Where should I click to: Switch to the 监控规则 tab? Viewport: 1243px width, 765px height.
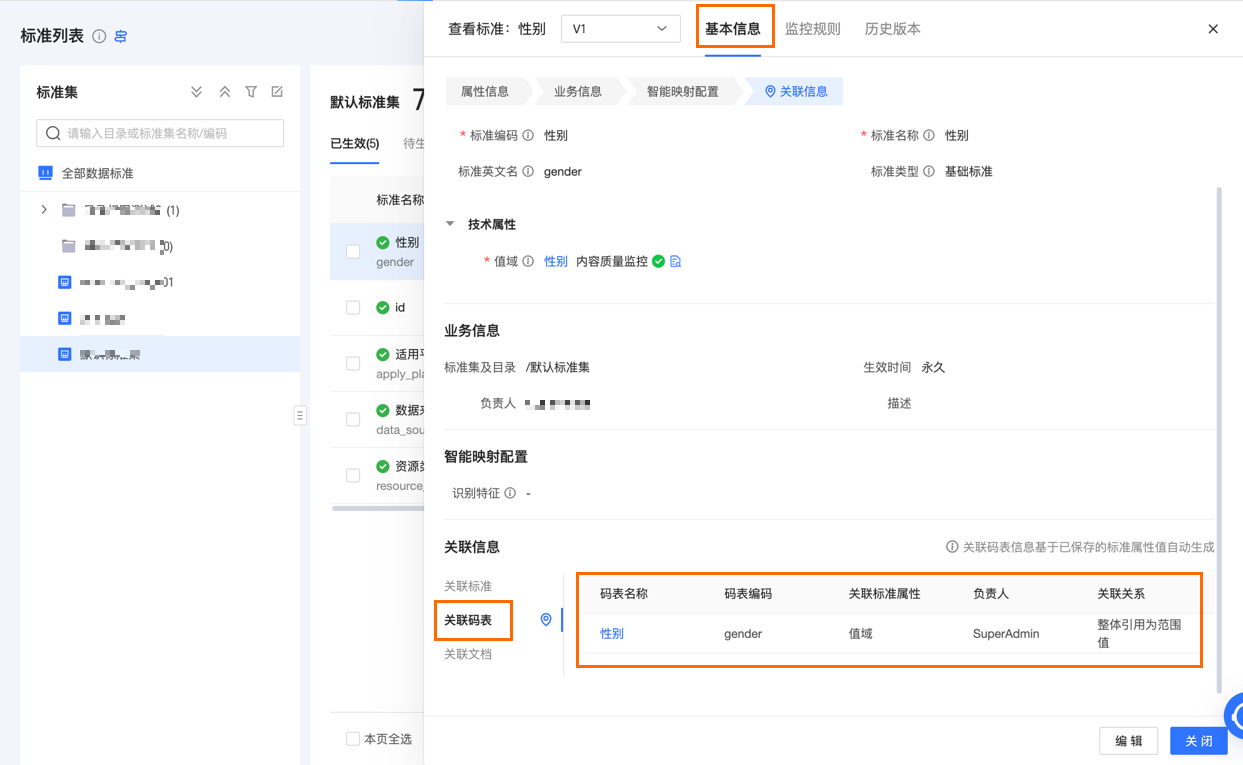click(x=812, y=29)
